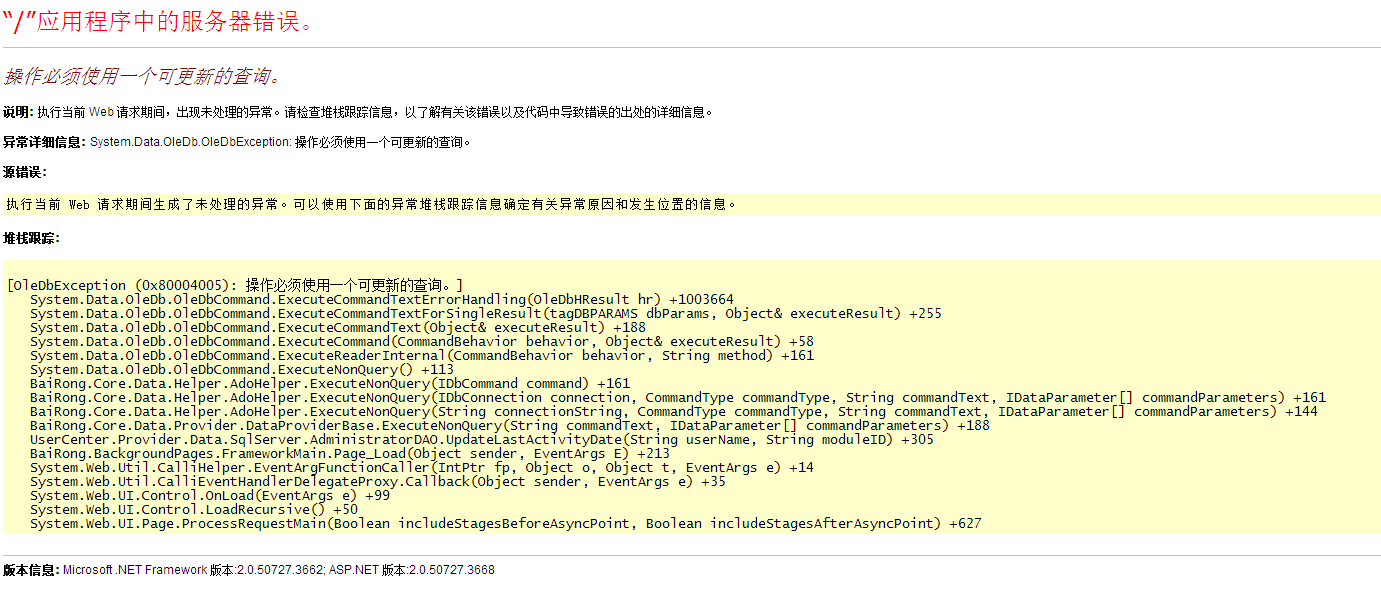
Task: Click AdoHelper.ExecuteNonQuery(String connectionString line +144
Action: tap(674, 411)
